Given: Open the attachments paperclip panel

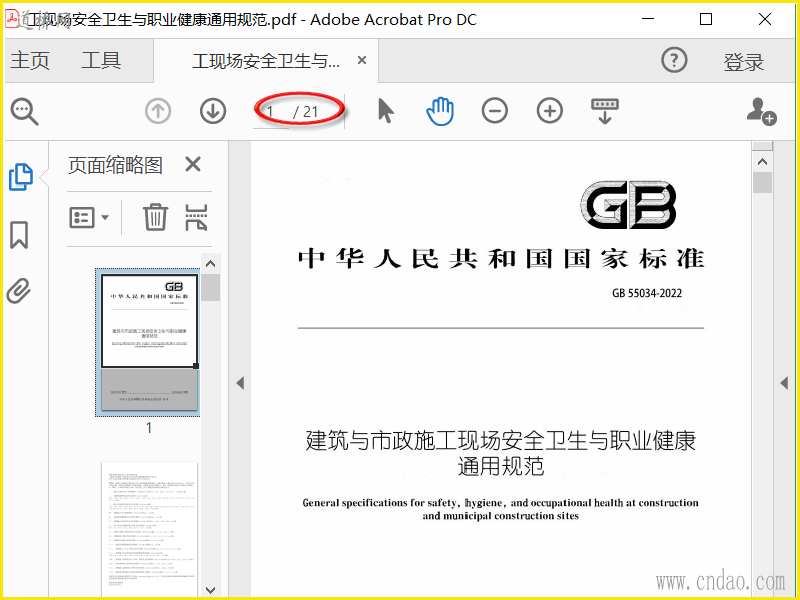Looking at the screenshot, I should [19, 291].
